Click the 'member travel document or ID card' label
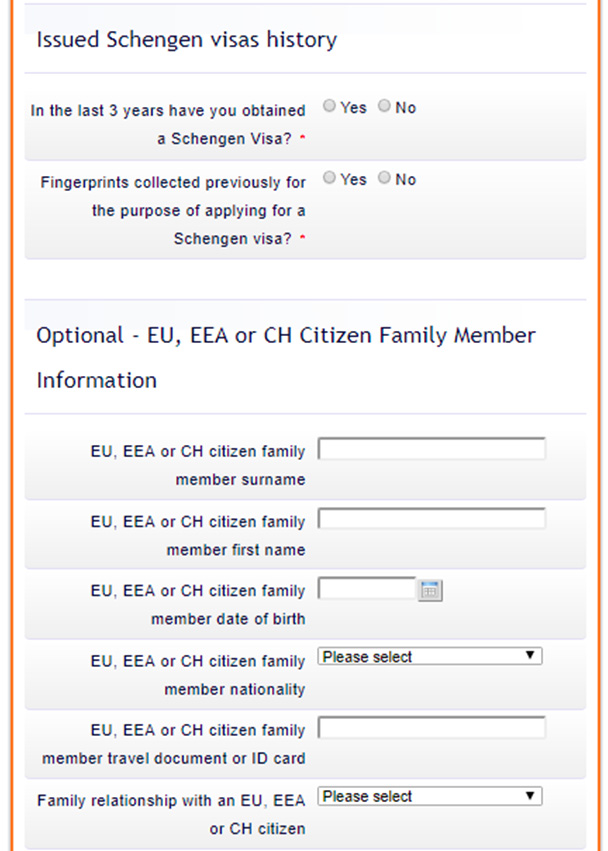The width and height of the screenshot is (608, 851). point(174,758)
